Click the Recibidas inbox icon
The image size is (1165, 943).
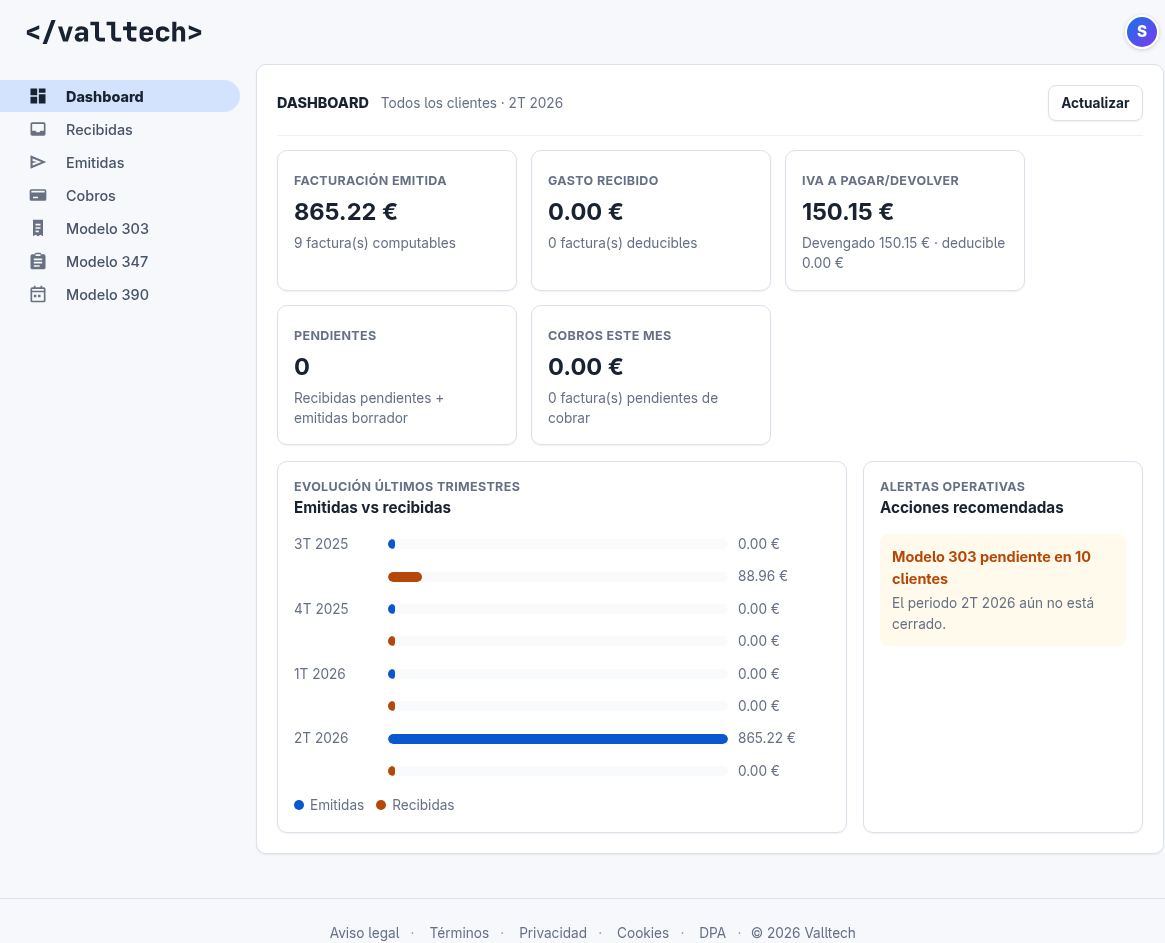[x=38, y=129]
